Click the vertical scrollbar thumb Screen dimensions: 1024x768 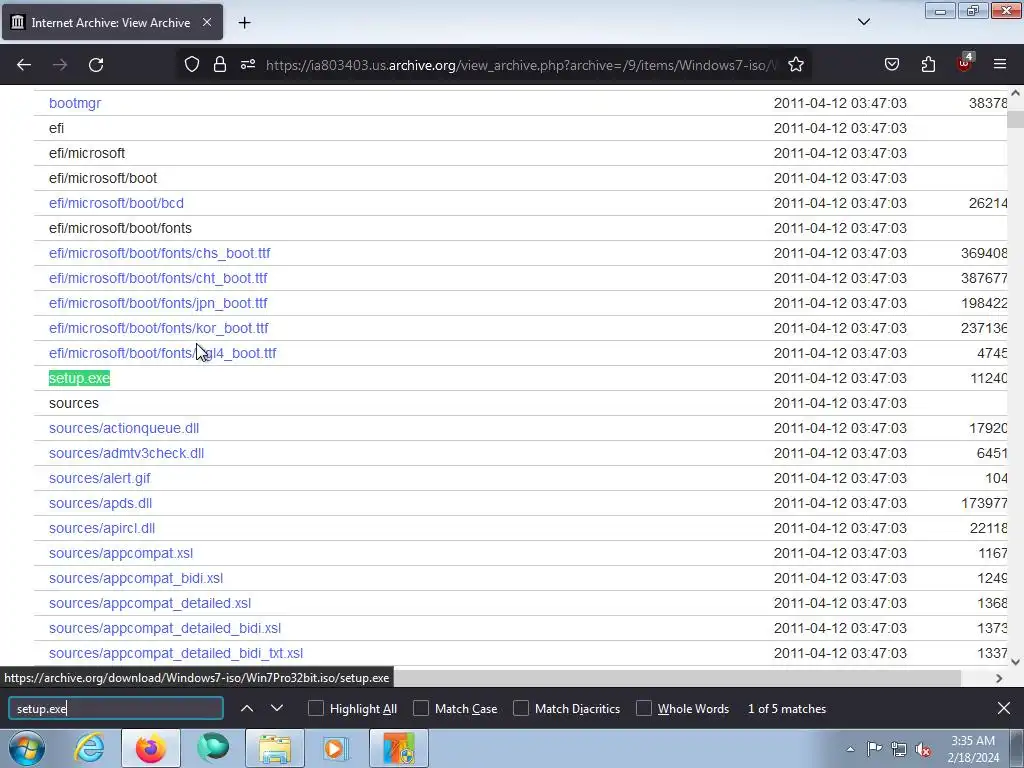click(x=1015, y=119)
